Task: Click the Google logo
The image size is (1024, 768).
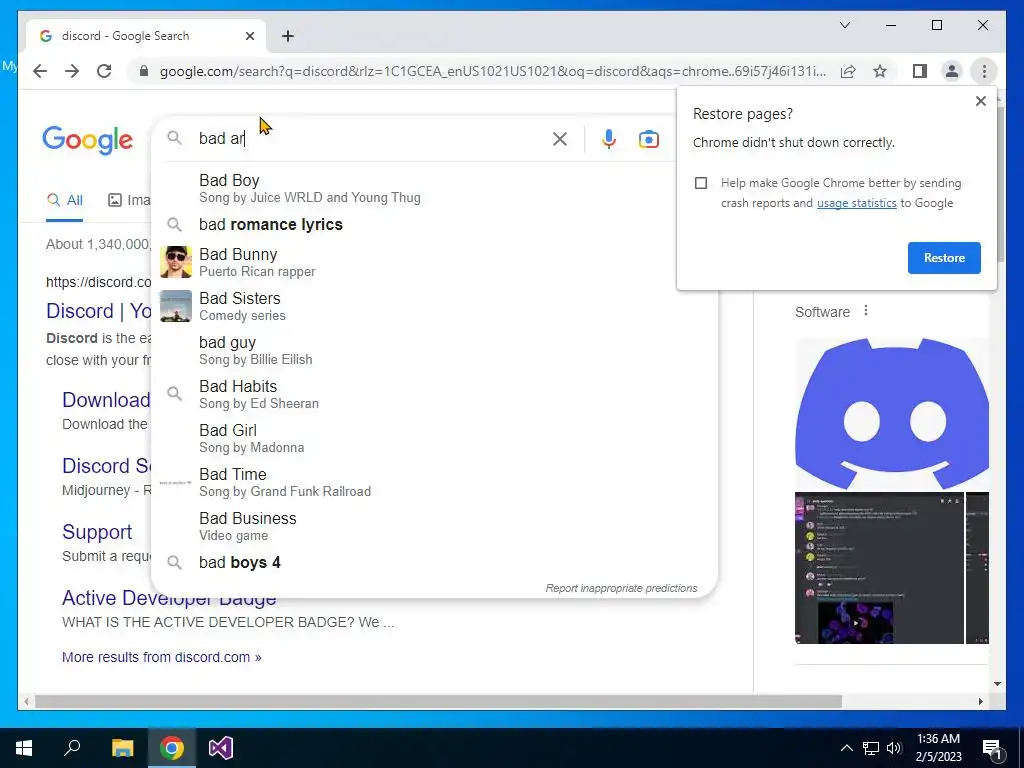Action: [x=88, y=140]
